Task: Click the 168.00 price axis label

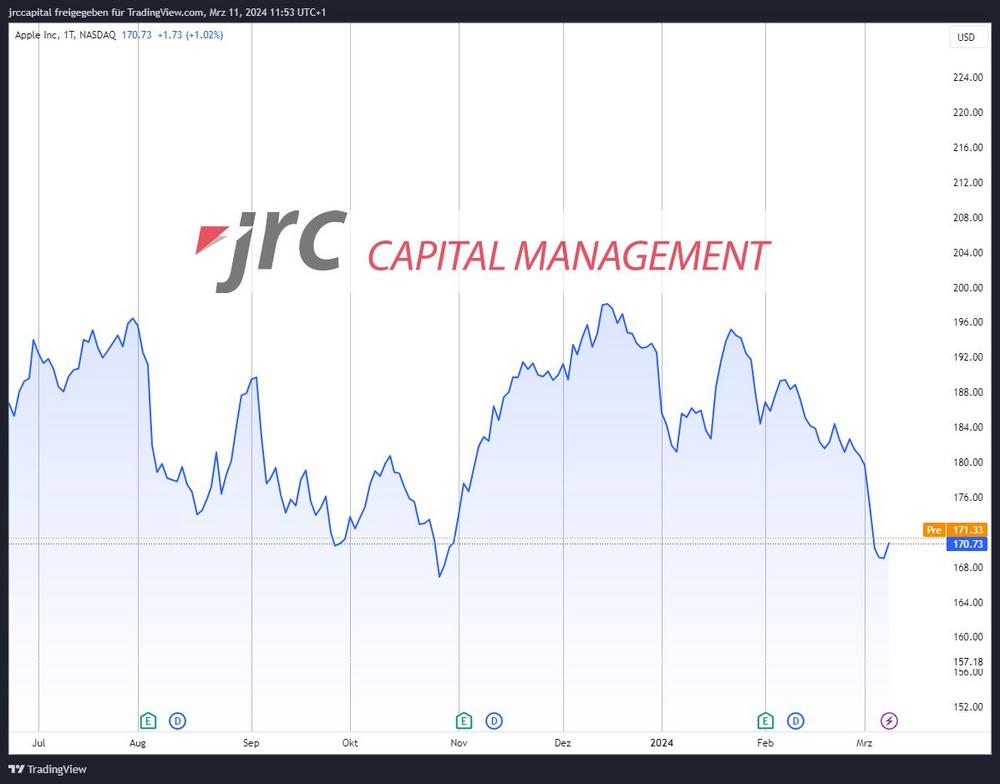Action: click(x=967, y=567)
